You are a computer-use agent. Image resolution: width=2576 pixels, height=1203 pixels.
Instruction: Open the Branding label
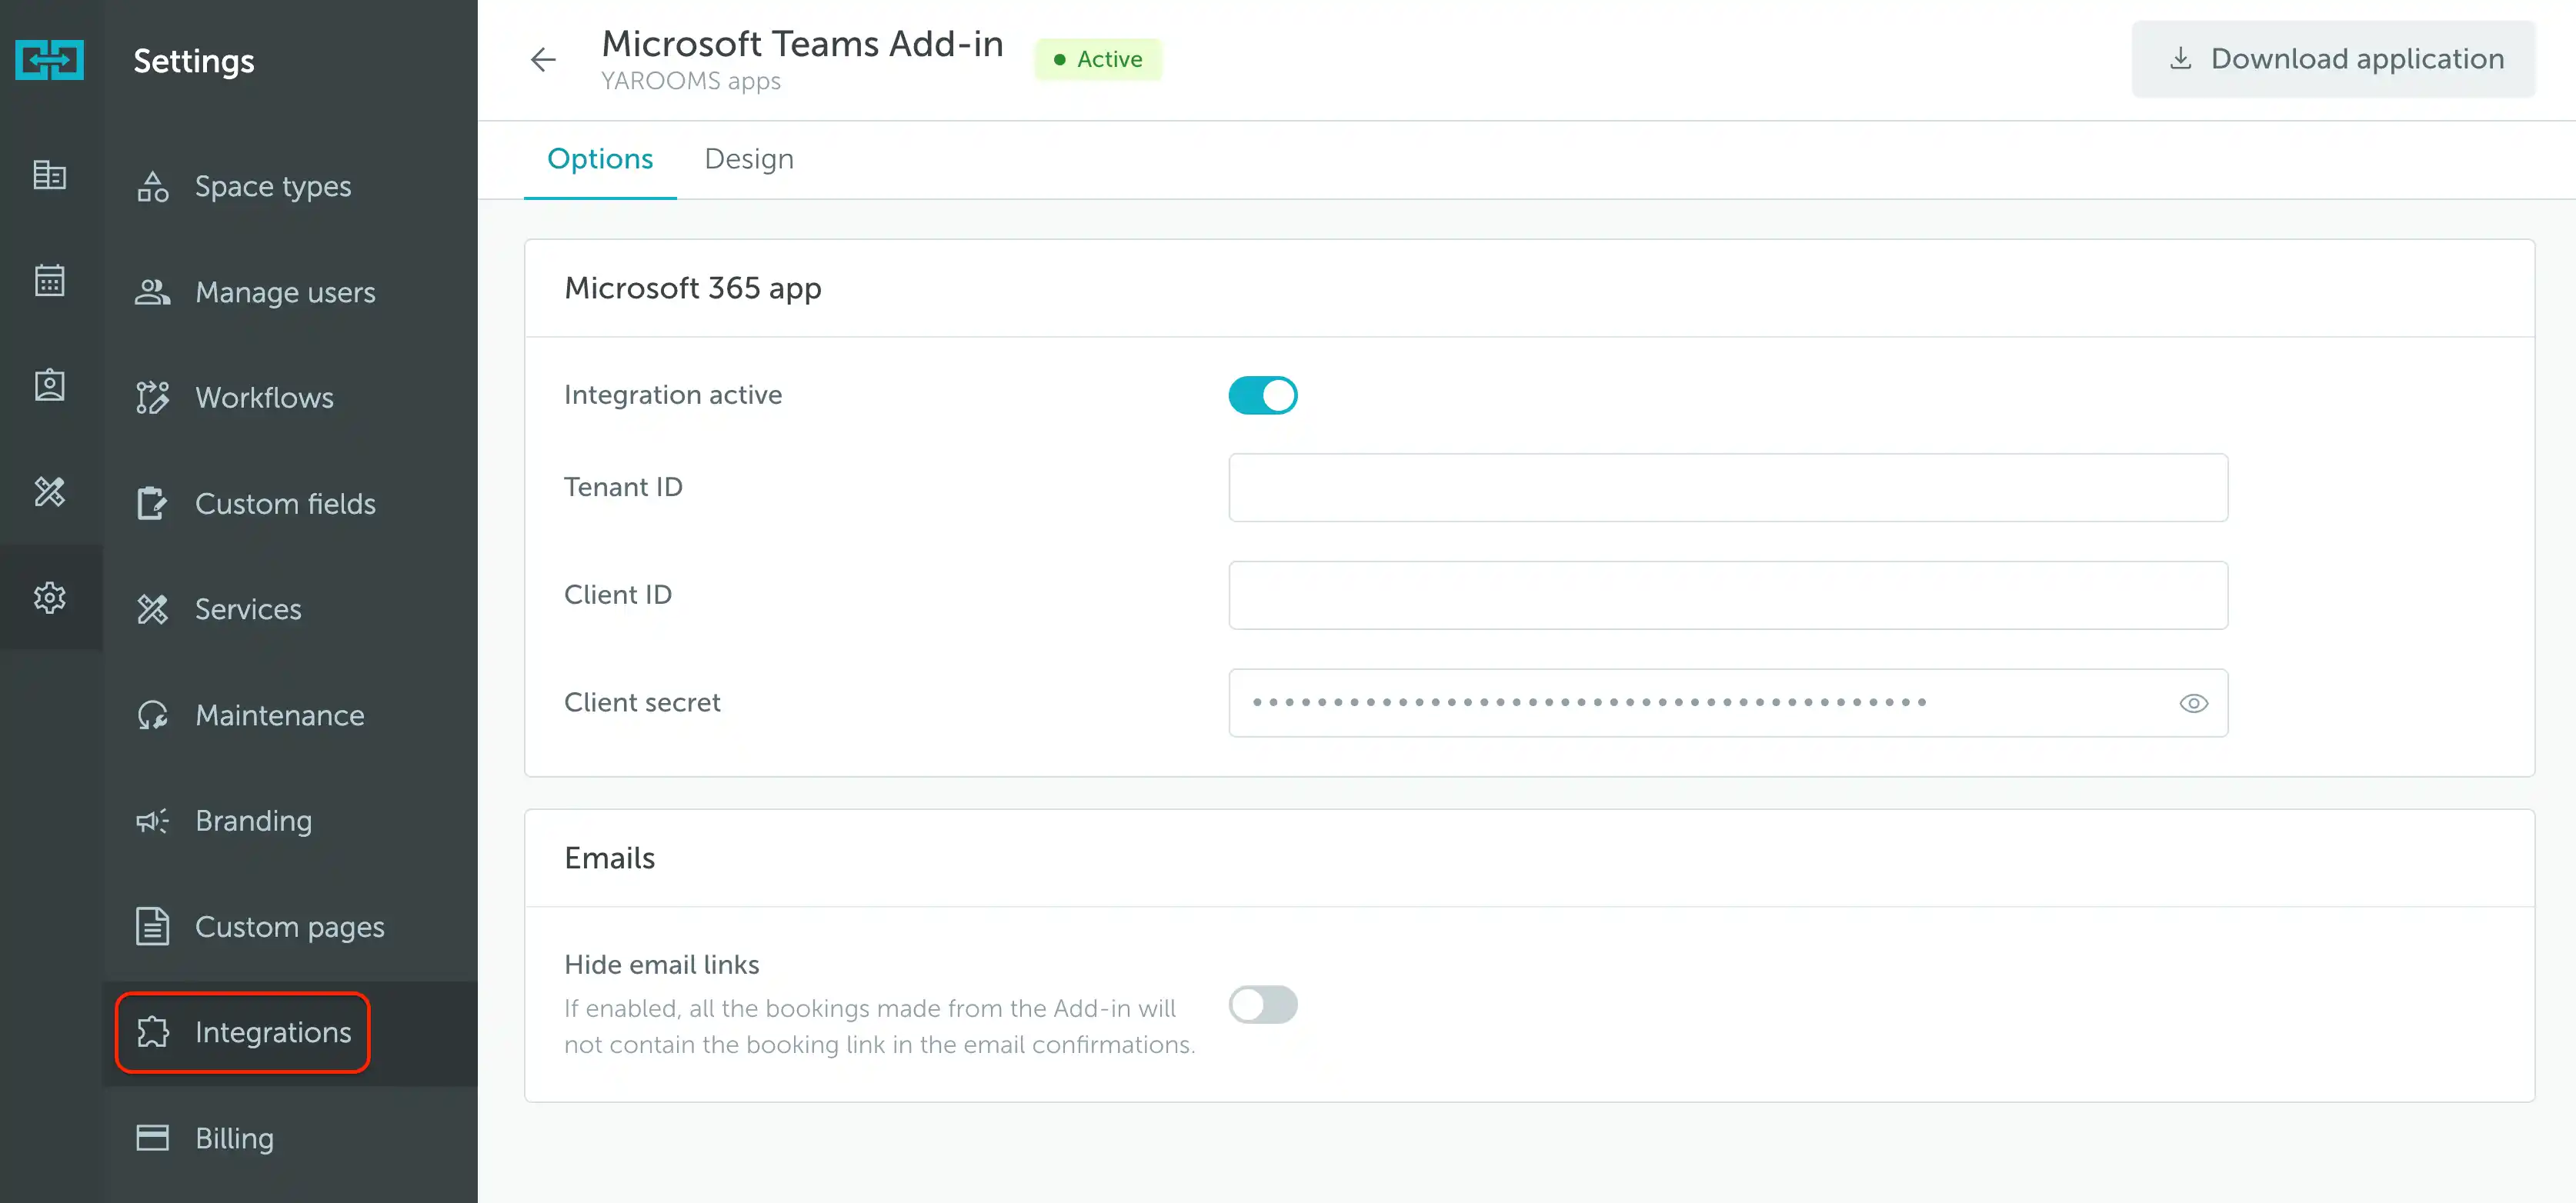pos(254,821)
